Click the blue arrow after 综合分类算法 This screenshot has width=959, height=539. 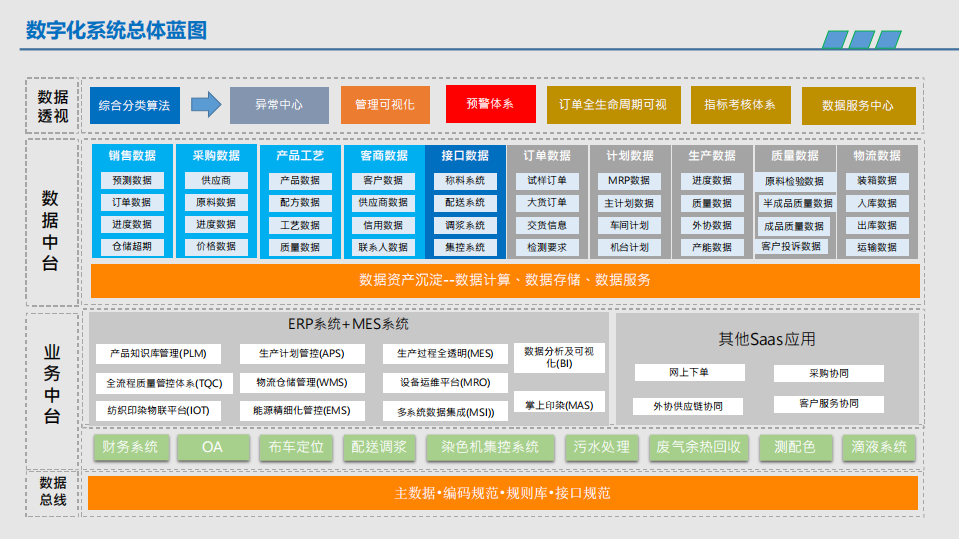point(205,104)
